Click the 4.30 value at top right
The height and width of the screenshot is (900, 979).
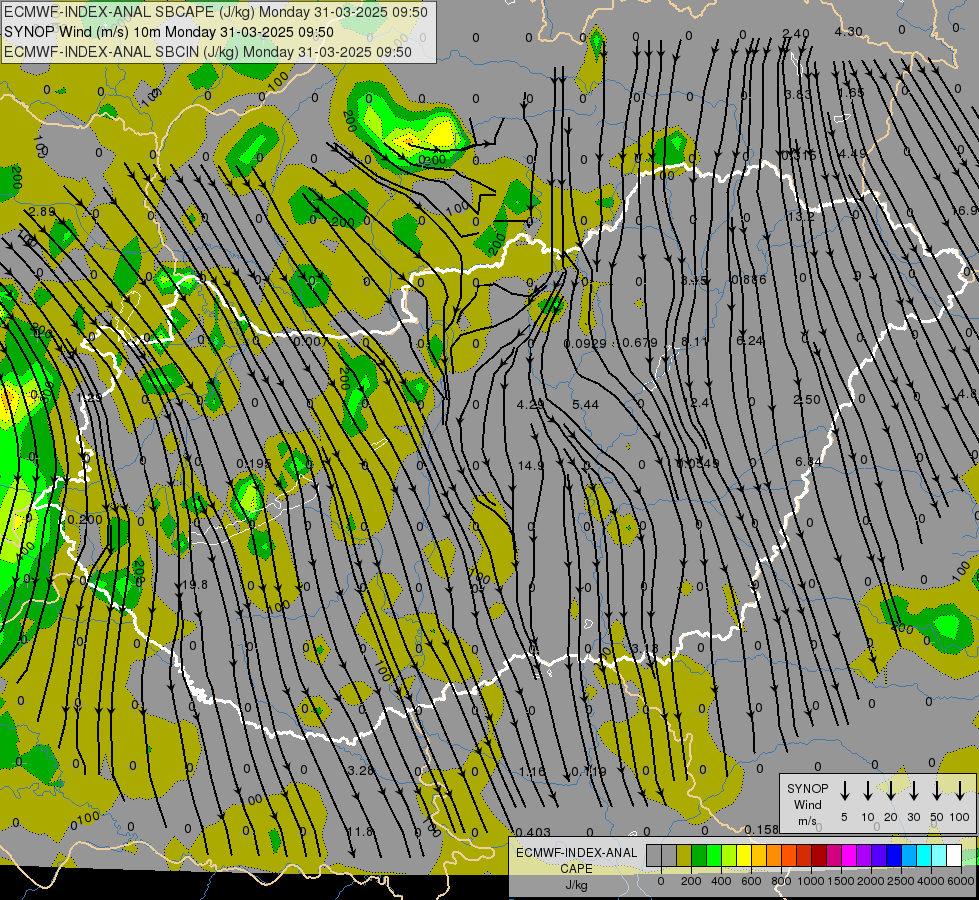(x=849, y=32)
